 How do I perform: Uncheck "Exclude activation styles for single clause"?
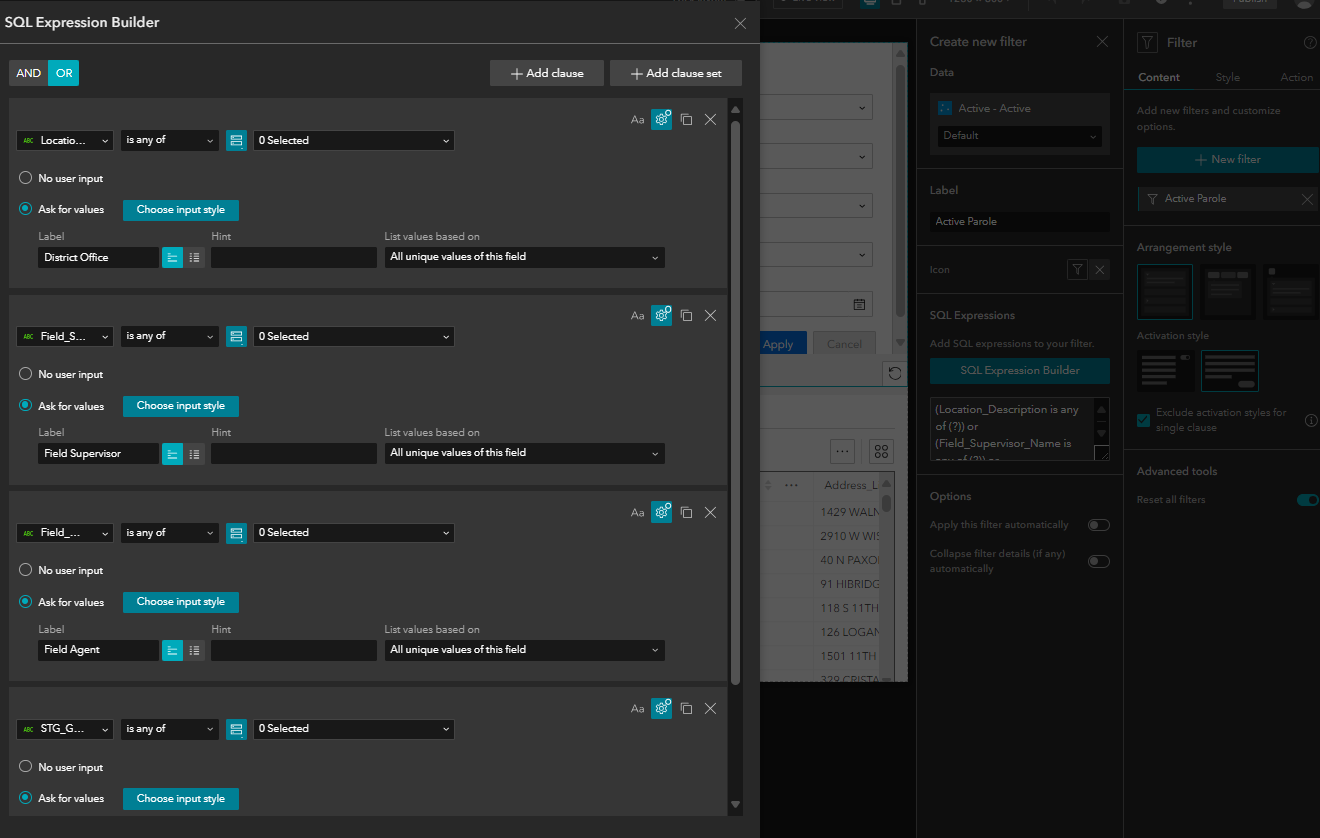click(x=1143, y=420)
